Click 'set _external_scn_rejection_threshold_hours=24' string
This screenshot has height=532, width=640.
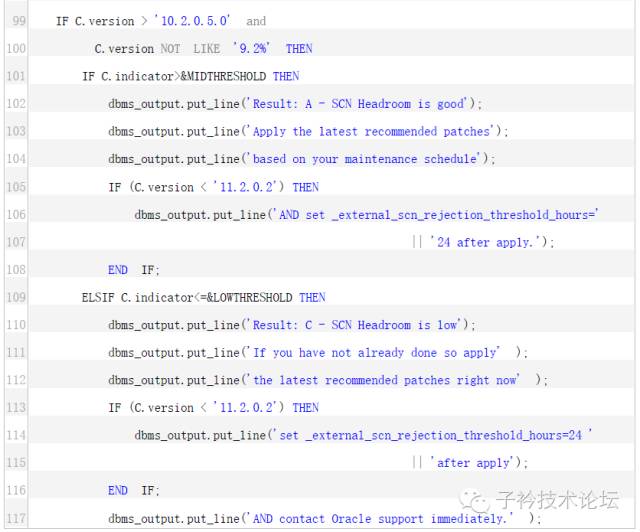click(x=433, y=435)
